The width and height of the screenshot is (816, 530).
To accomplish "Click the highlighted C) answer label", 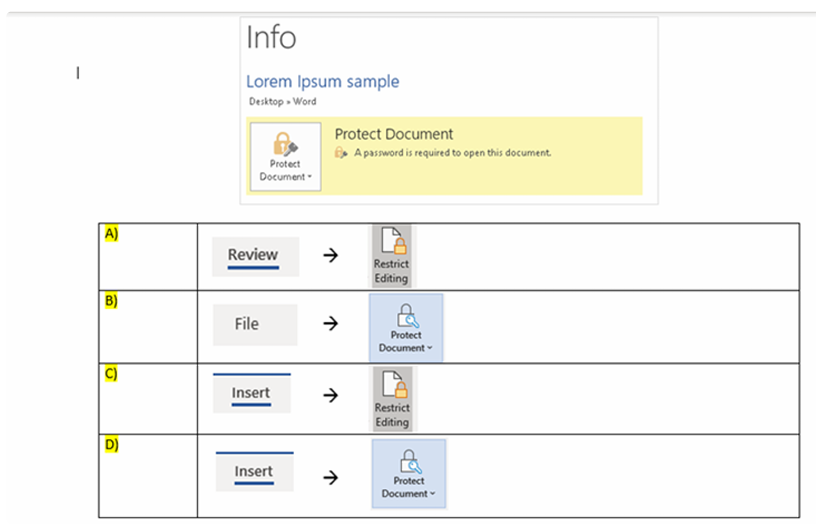I will [111, 374].
